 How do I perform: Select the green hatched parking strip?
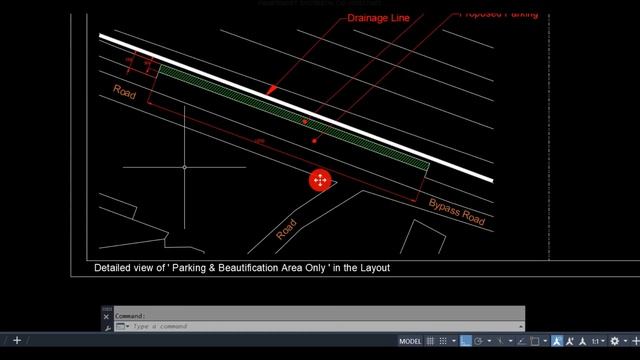point(294,117)
